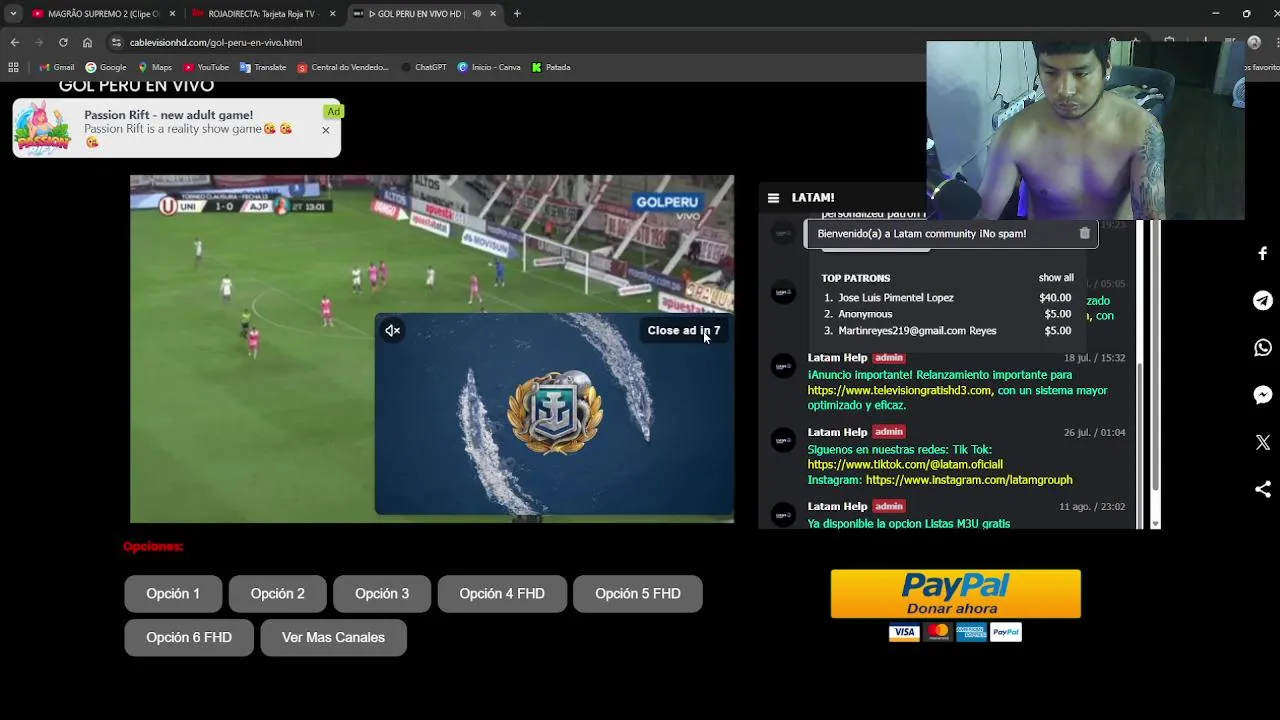Open the Inicio - Canva bookmark

(x=489, y=67)
